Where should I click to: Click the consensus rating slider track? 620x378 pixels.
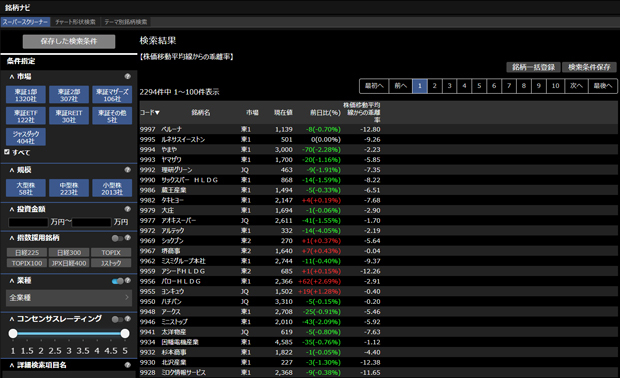(69, 333)
